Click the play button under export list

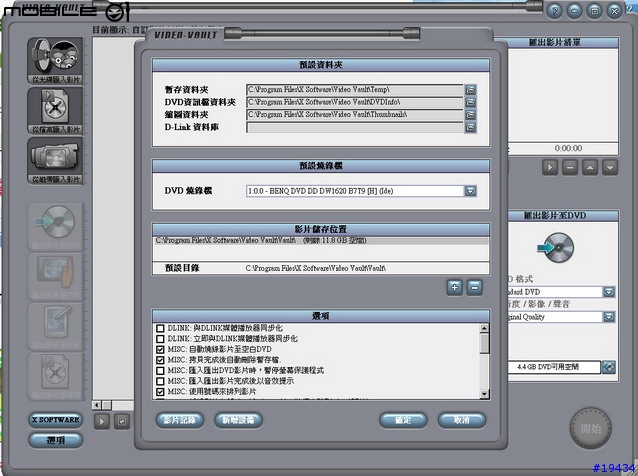(x=550, y=167)
